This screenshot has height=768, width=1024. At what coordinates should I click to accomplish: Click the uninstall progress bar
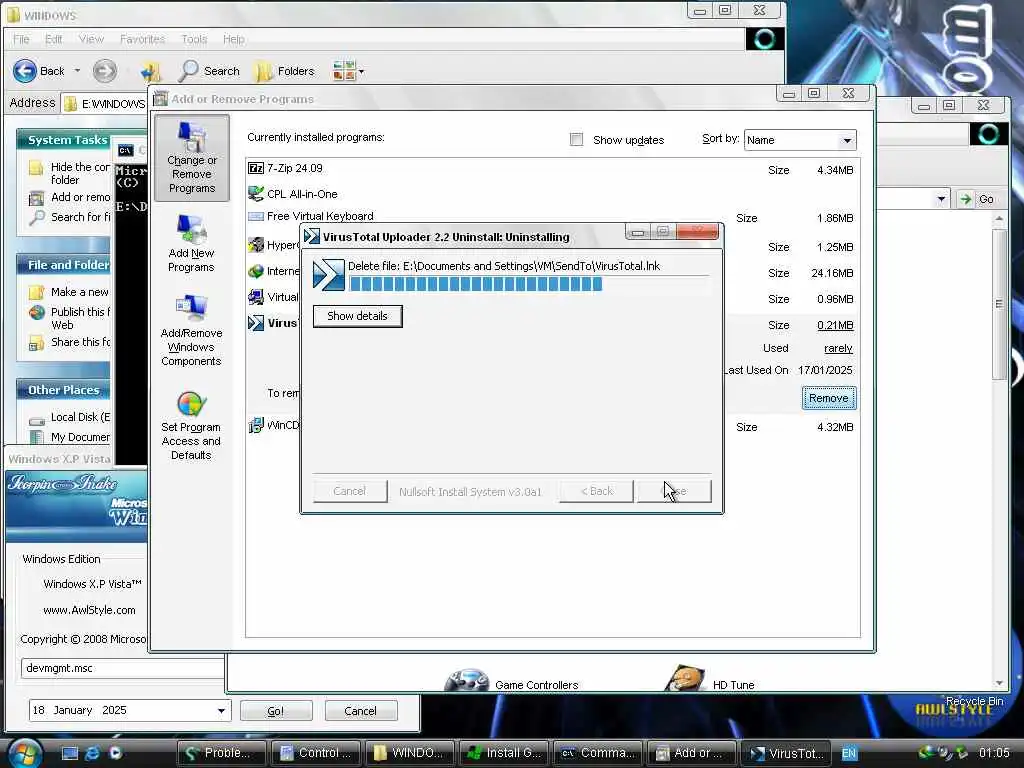(528, 283)
